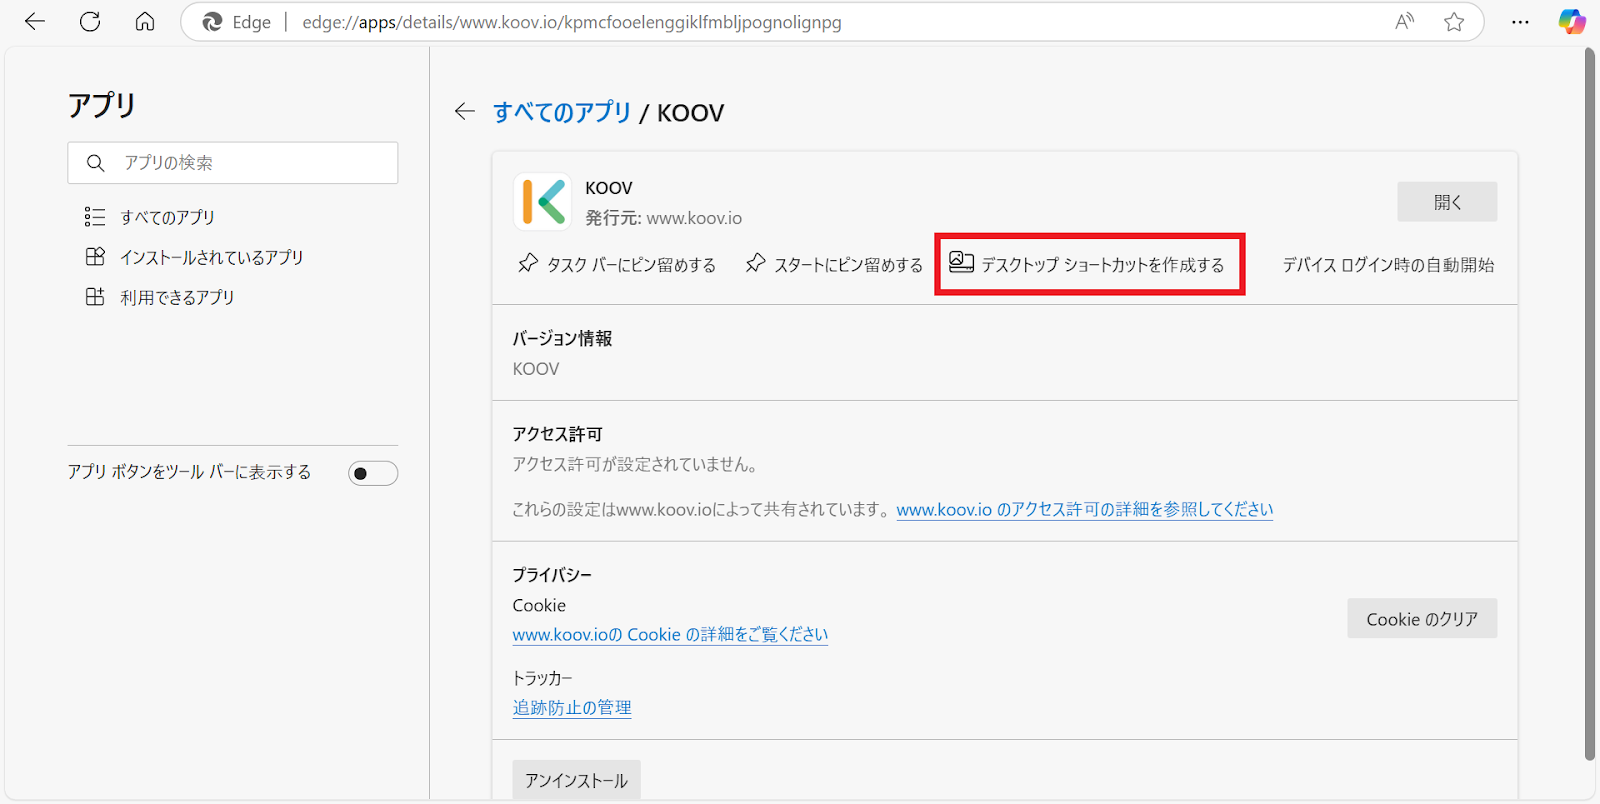Select すべてのアプリ in the sidebar
Viewport: 1600px width, 804px height.
point(168,217)
